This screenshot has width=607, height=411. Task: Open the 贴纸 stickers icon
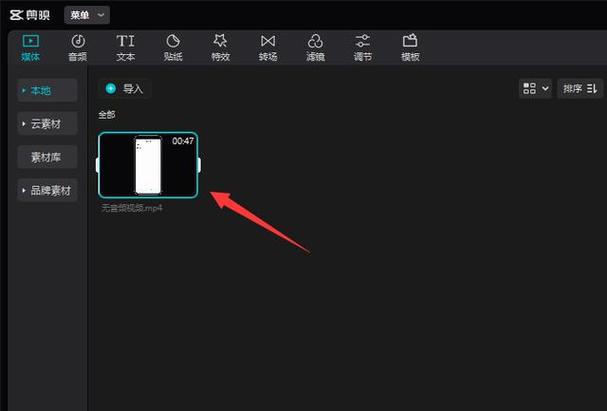coord(173,41)
